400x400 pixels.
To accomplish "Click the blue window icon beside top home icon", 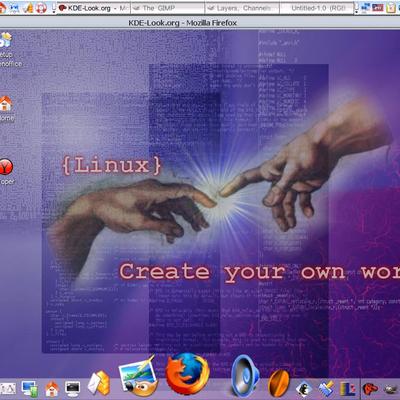I will click(14, 7).
